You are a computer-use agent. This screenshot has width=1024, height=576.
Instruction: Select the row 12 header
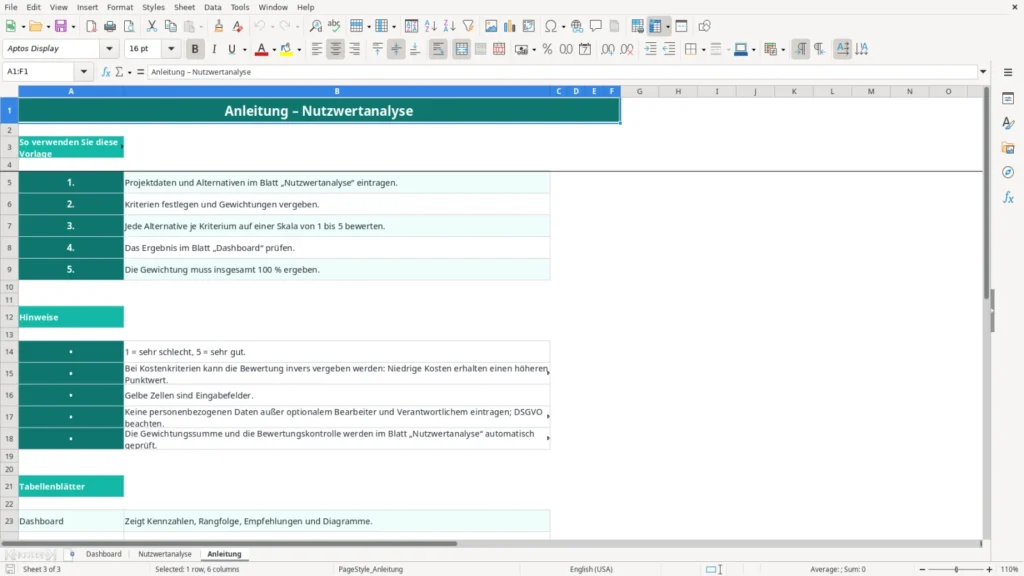click(x=9, y=317)
